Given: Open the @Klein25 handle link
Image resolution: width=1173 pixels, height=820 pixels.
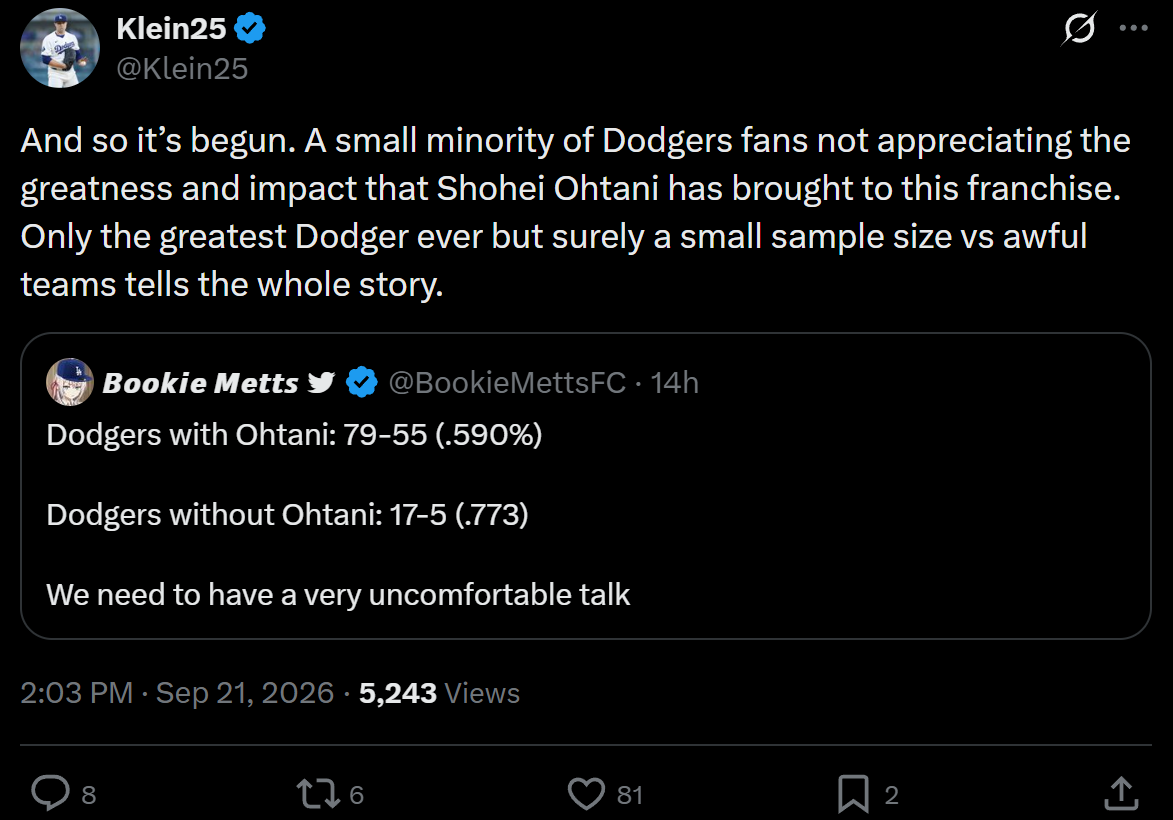Looking at the screenshot, I should [182, 69].
